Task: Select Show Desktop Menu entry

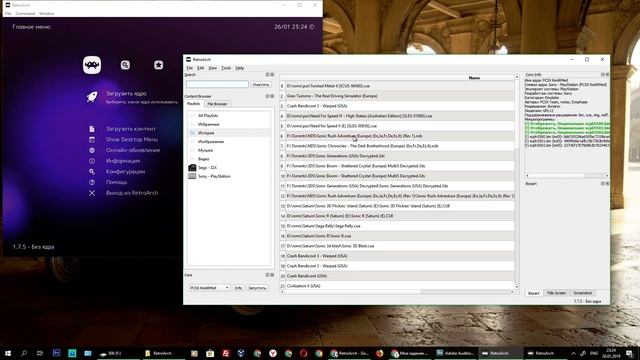Action: click(x=132, y=140)
